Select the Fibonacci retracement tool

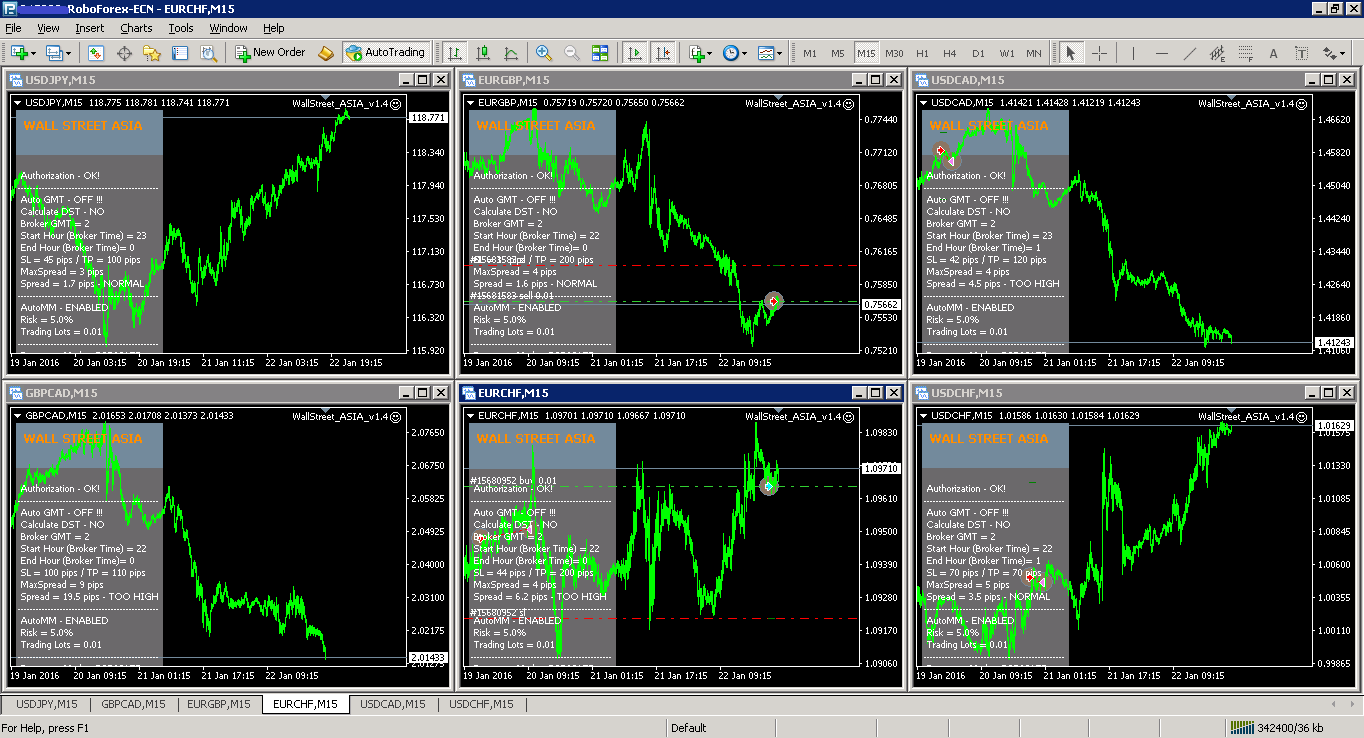(x=1245, y=53)
